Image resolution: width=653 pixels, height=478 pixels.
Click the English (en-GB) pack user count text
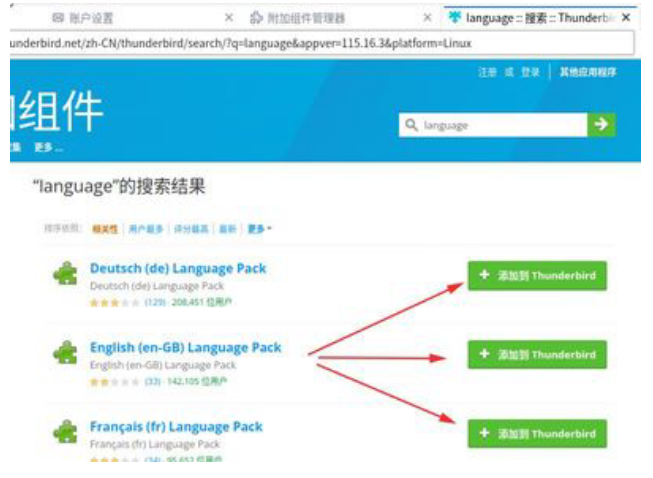pos(197,381)
